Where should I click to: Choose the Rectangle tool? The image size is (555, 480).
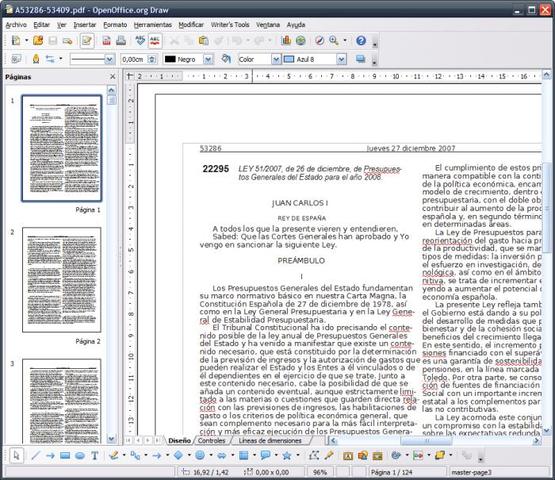(65, 456)
